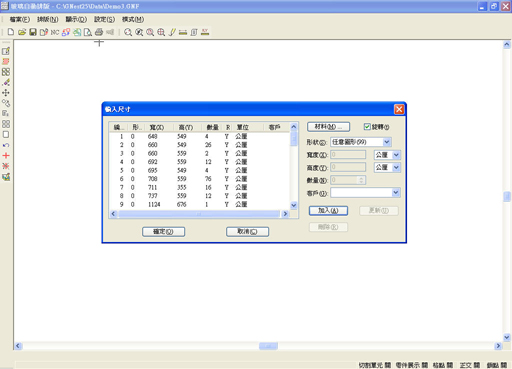Select row 6 with quantity 76

199,179
